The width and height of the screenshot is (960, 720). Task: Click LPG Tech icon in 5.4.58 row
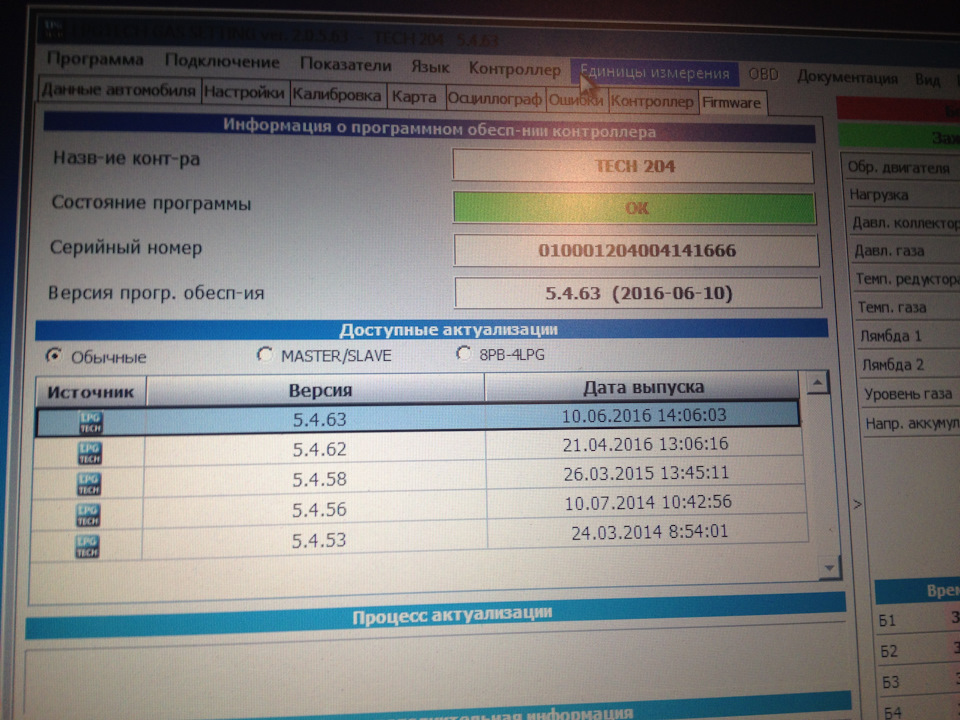(89, 484)
